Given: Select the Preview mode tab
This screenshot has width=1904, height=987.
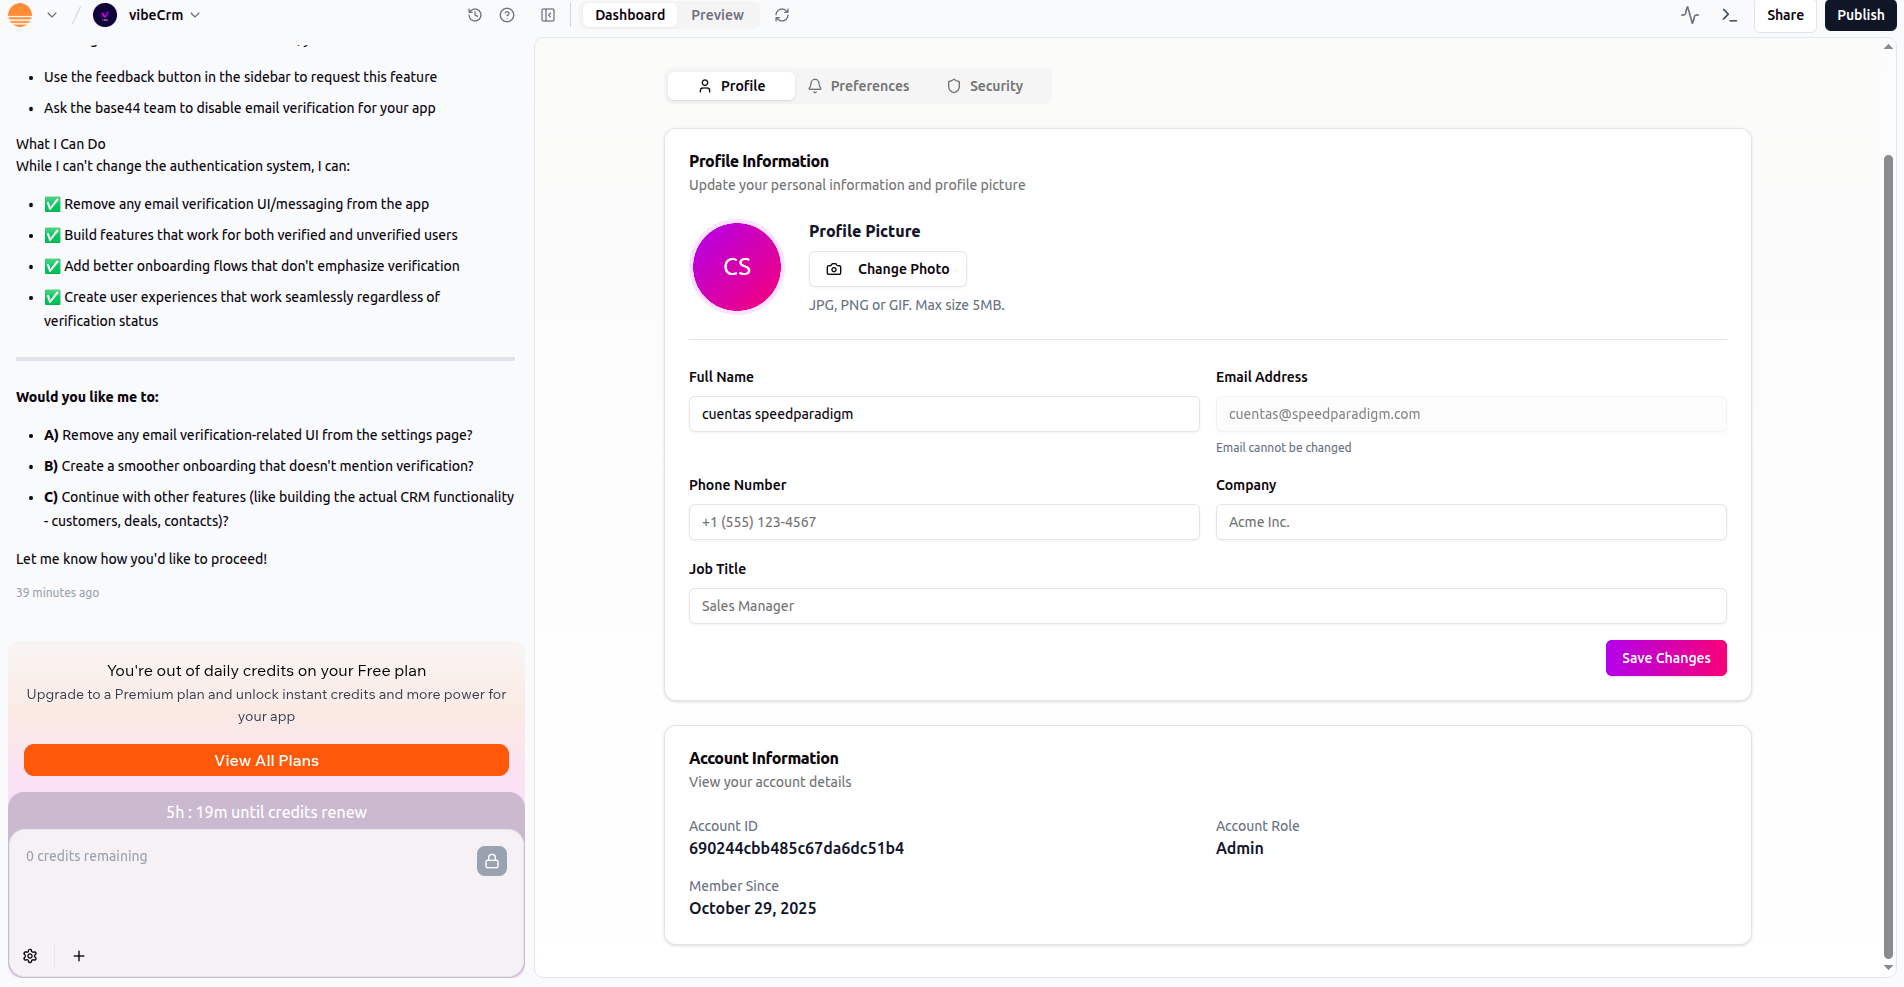Looking at the screenshot, I should pos(717,15).
